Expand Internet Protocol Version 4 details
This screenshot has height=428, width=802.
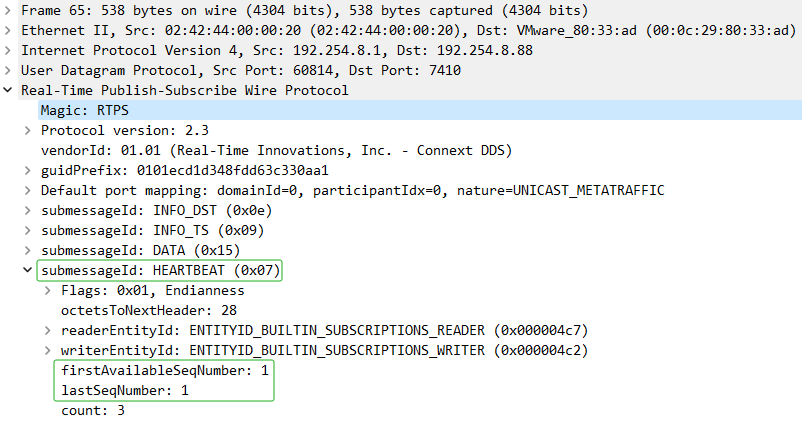click(9, 50)
